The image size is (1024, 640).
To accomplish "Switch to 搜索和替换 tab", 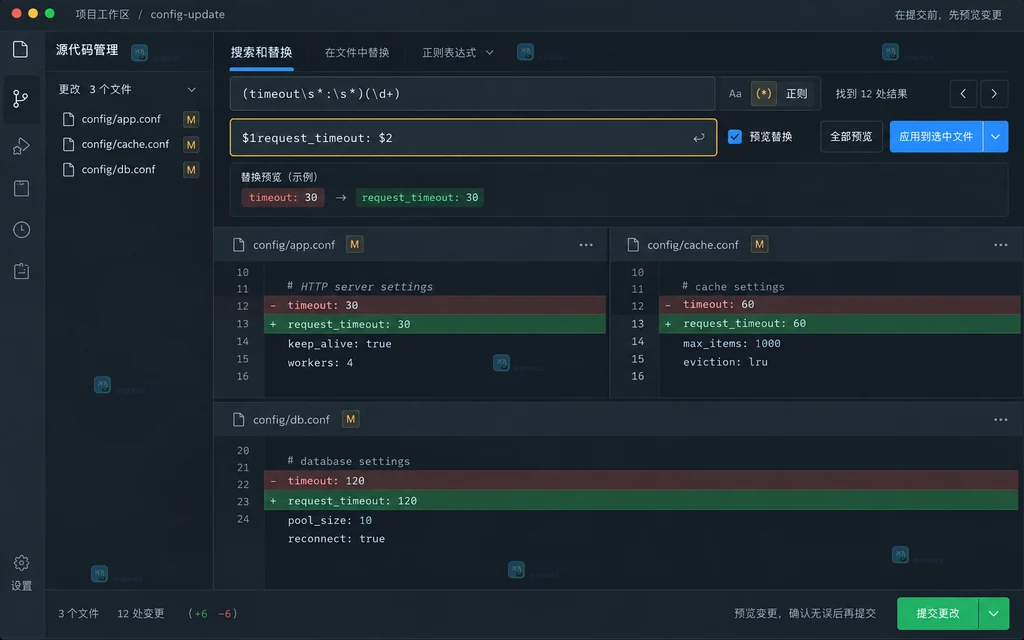I will [261, 52].
